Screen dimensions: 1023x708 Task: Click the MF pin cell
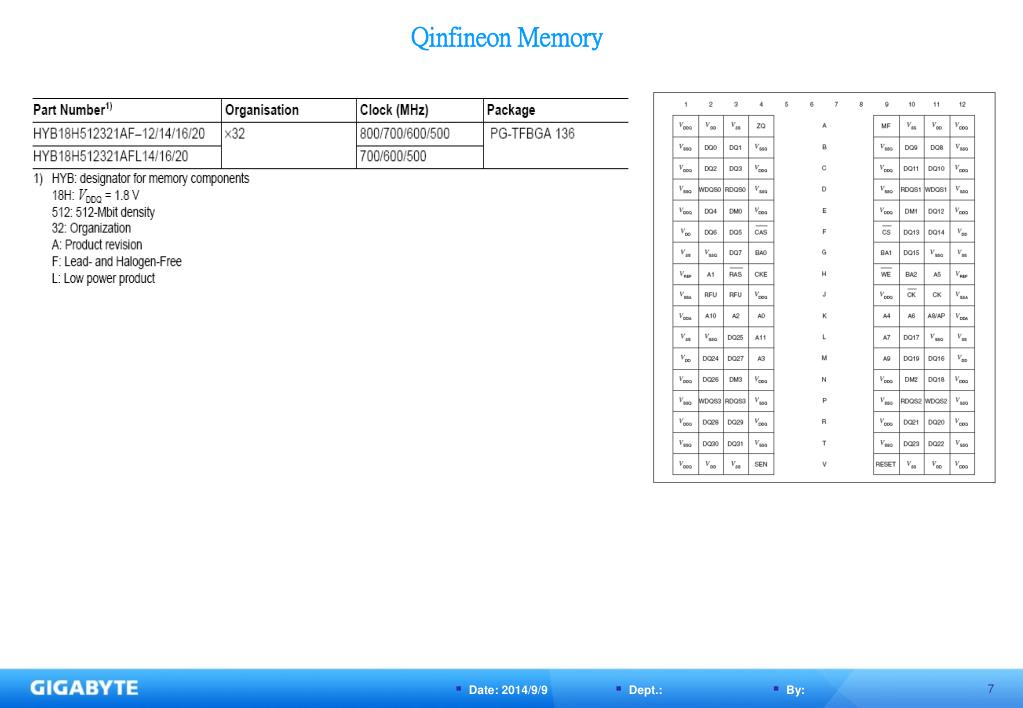tap(886, 126)
